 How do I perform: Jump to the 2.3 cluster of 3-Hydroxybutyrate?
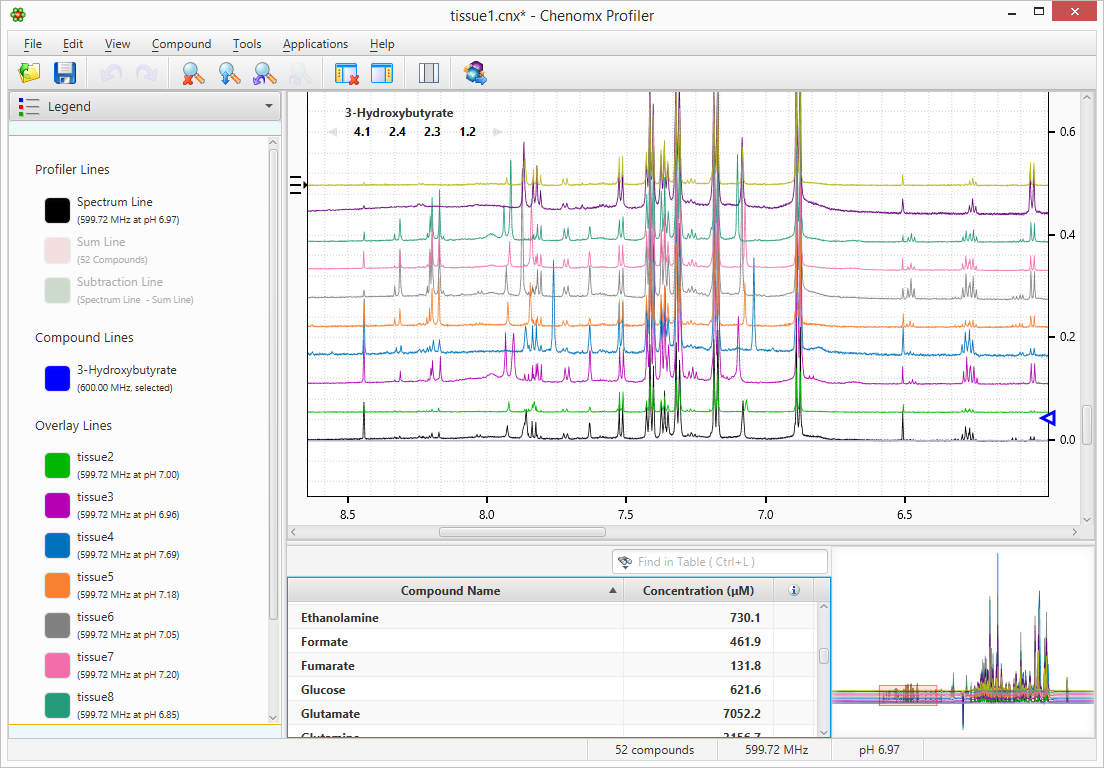pyautogui.click(x=432, y=132)
